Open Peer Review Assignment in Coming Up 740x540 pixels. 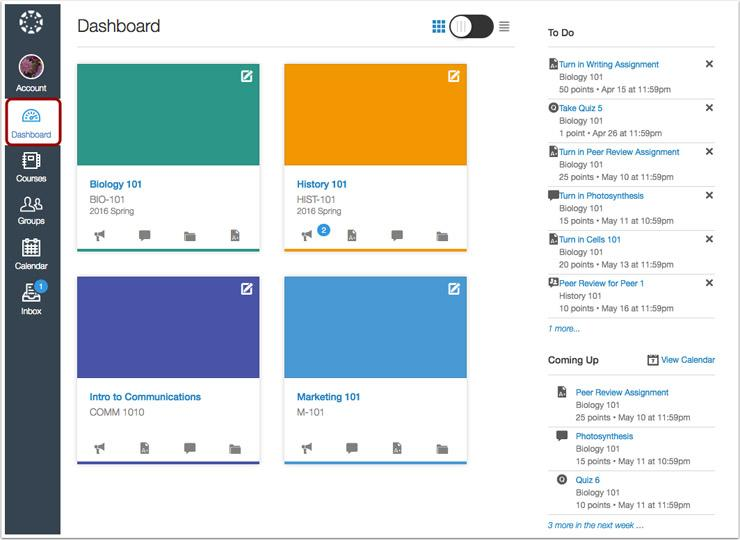point(622,392)
